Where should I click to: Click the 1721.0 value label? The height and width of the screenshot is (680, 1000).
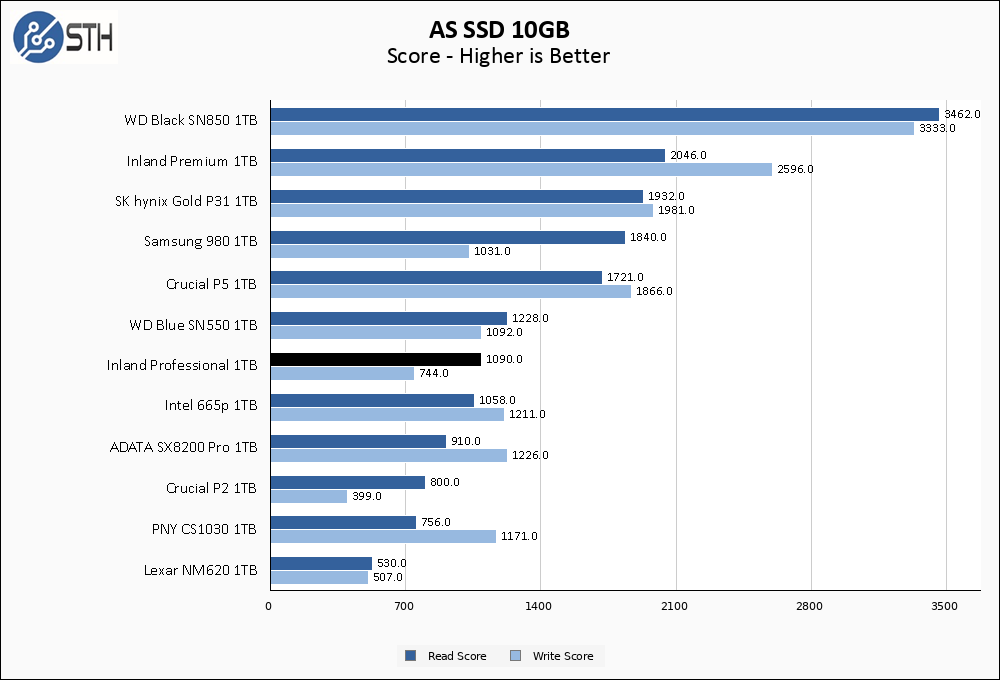(625, 277)
